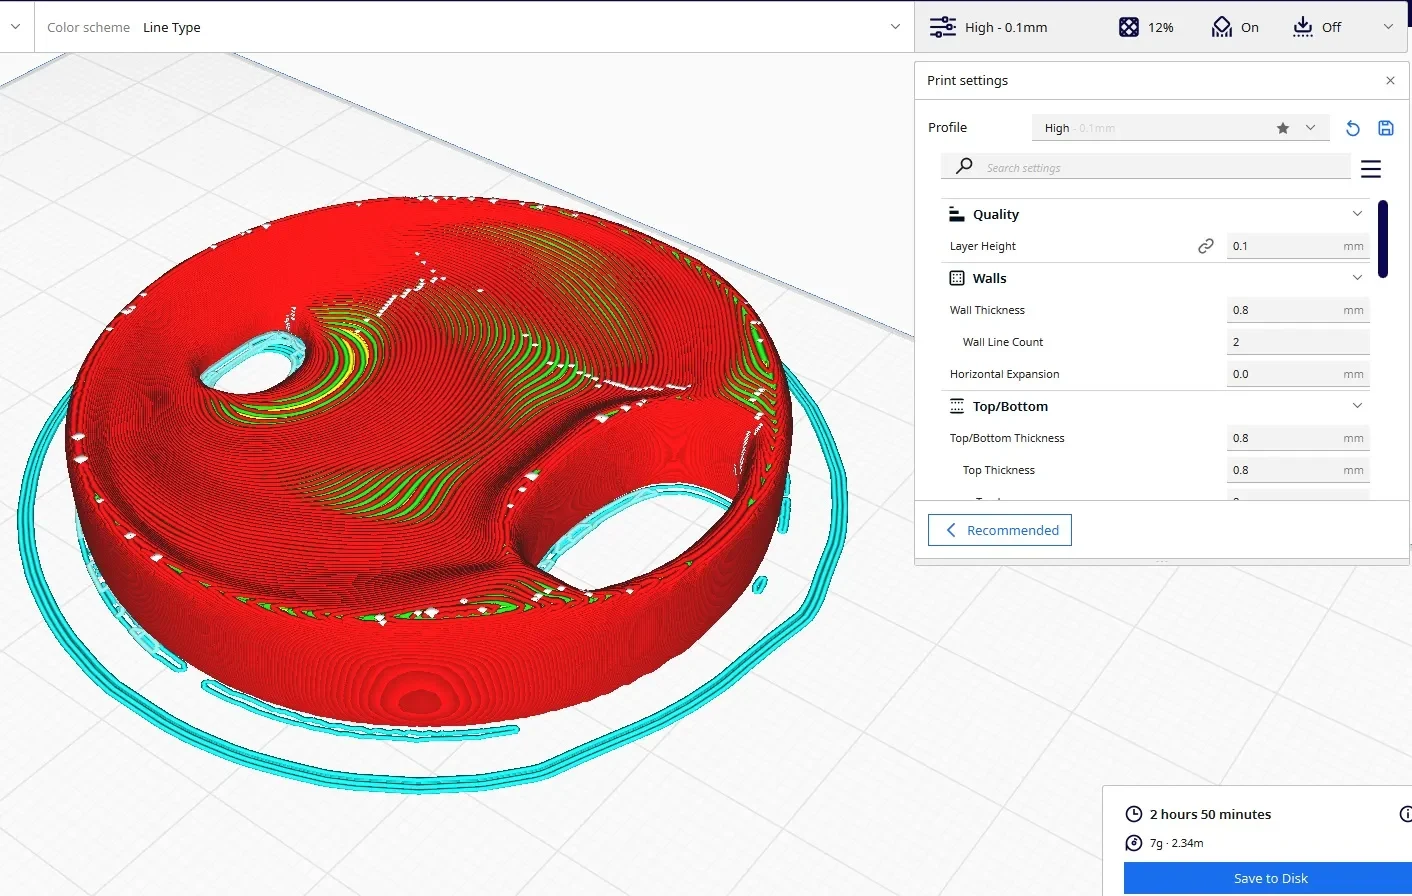This screenshot has height=896, width=1412.
Task: Switch to Recommended settings mode
Action: pos(1000,530)
